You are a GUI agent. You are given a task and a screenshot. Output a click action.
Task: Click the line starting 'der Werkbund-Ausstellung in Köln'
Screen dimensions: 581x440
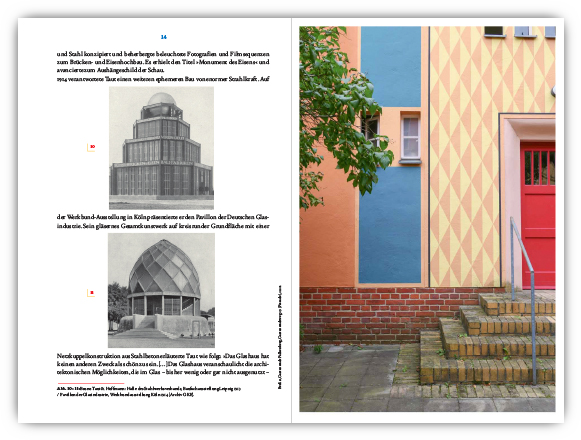[x=163, y=217]
